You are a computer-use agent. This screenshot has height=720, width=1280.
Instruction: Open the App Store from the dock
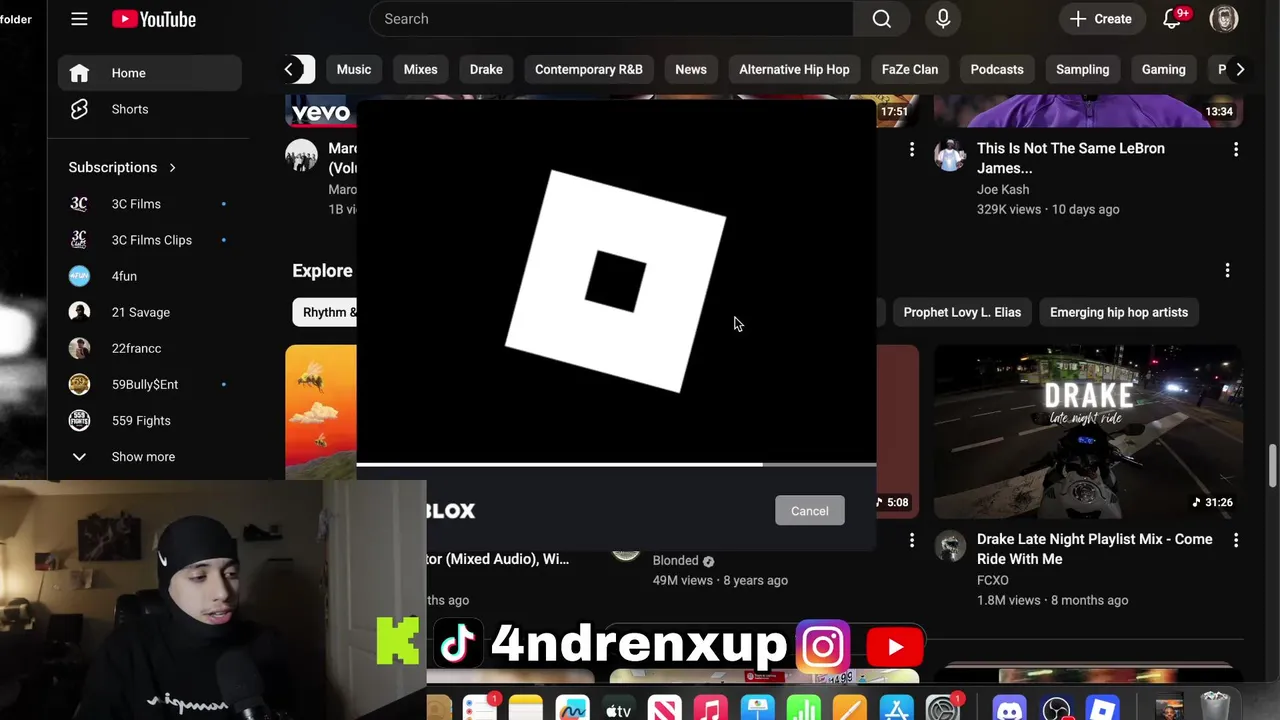897,709
